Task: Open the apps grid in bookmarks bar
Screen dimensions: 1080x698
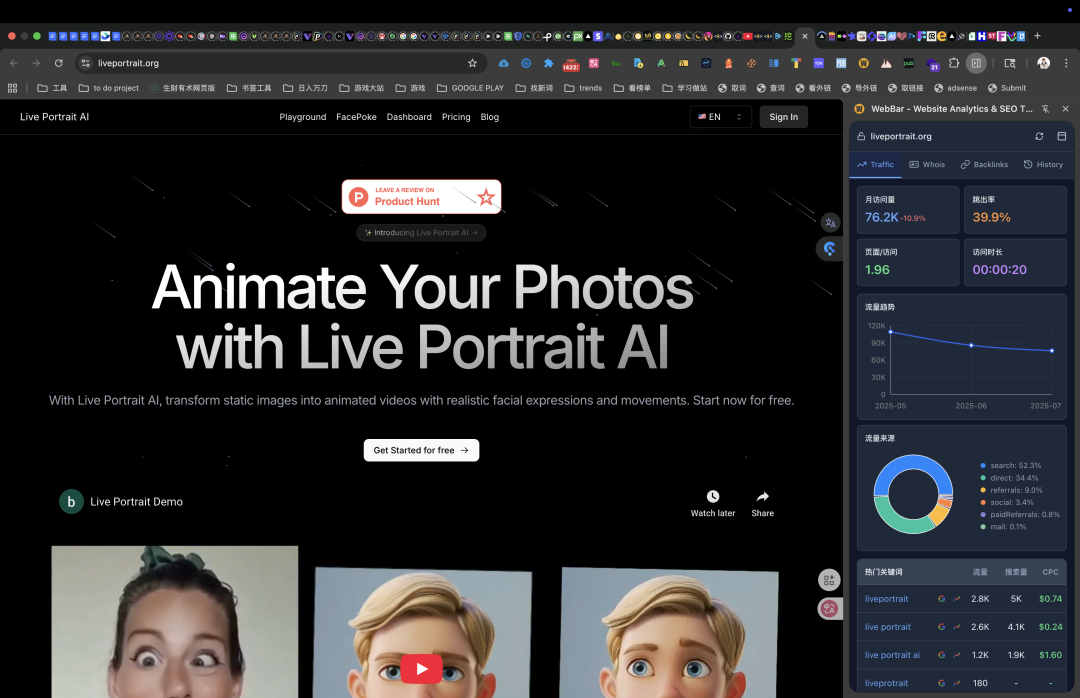Action: pyautogui.click(x=12, y=88)
